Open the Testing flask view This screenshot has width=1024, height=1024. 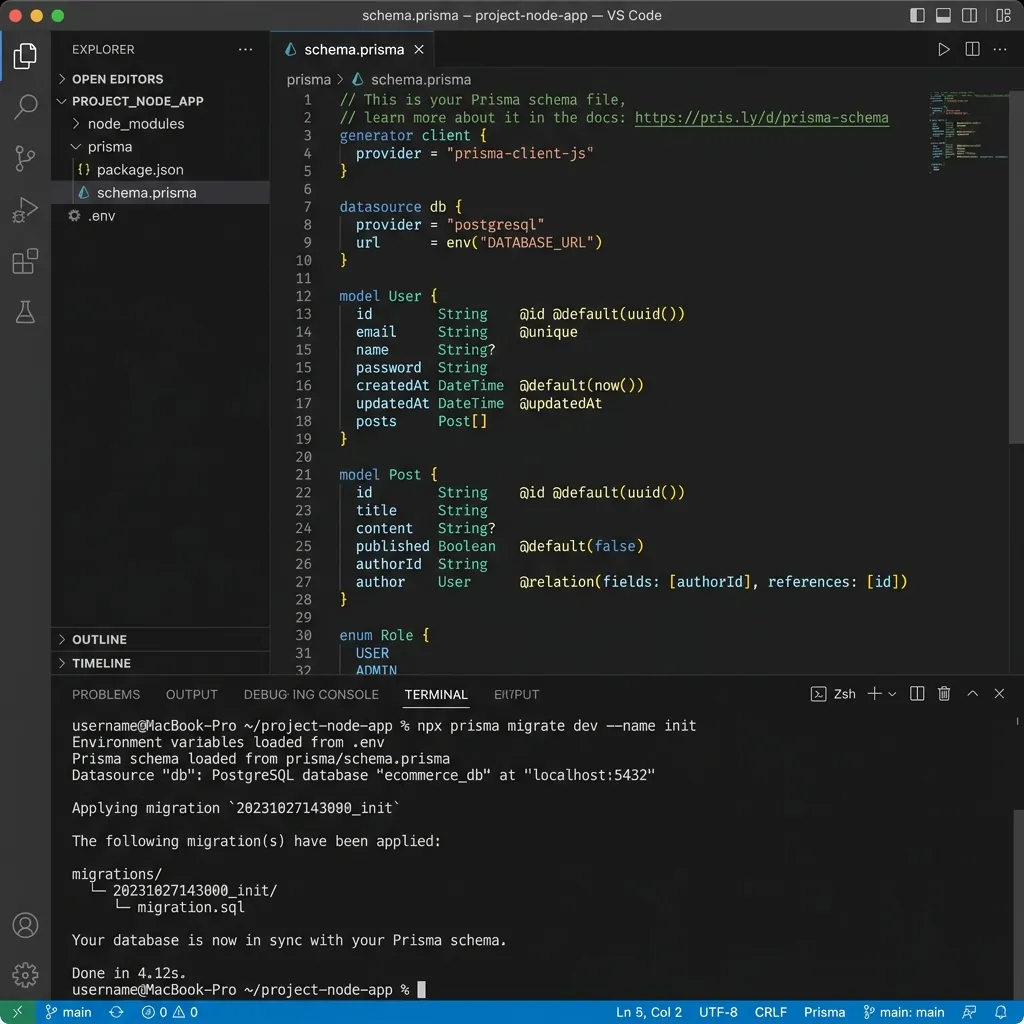25,312
